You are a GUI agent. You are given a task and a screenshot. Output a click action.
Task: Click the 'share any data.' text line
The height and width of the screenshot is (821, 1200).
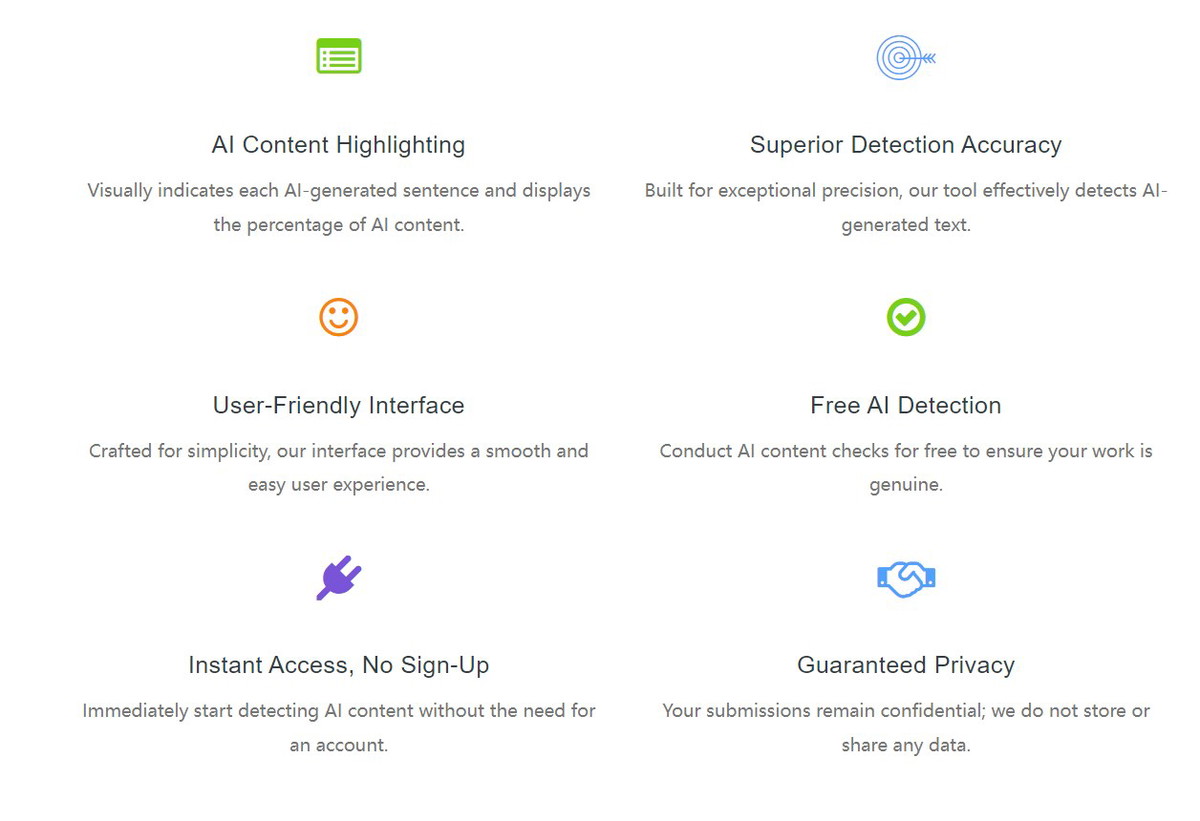tap(906, 745)
